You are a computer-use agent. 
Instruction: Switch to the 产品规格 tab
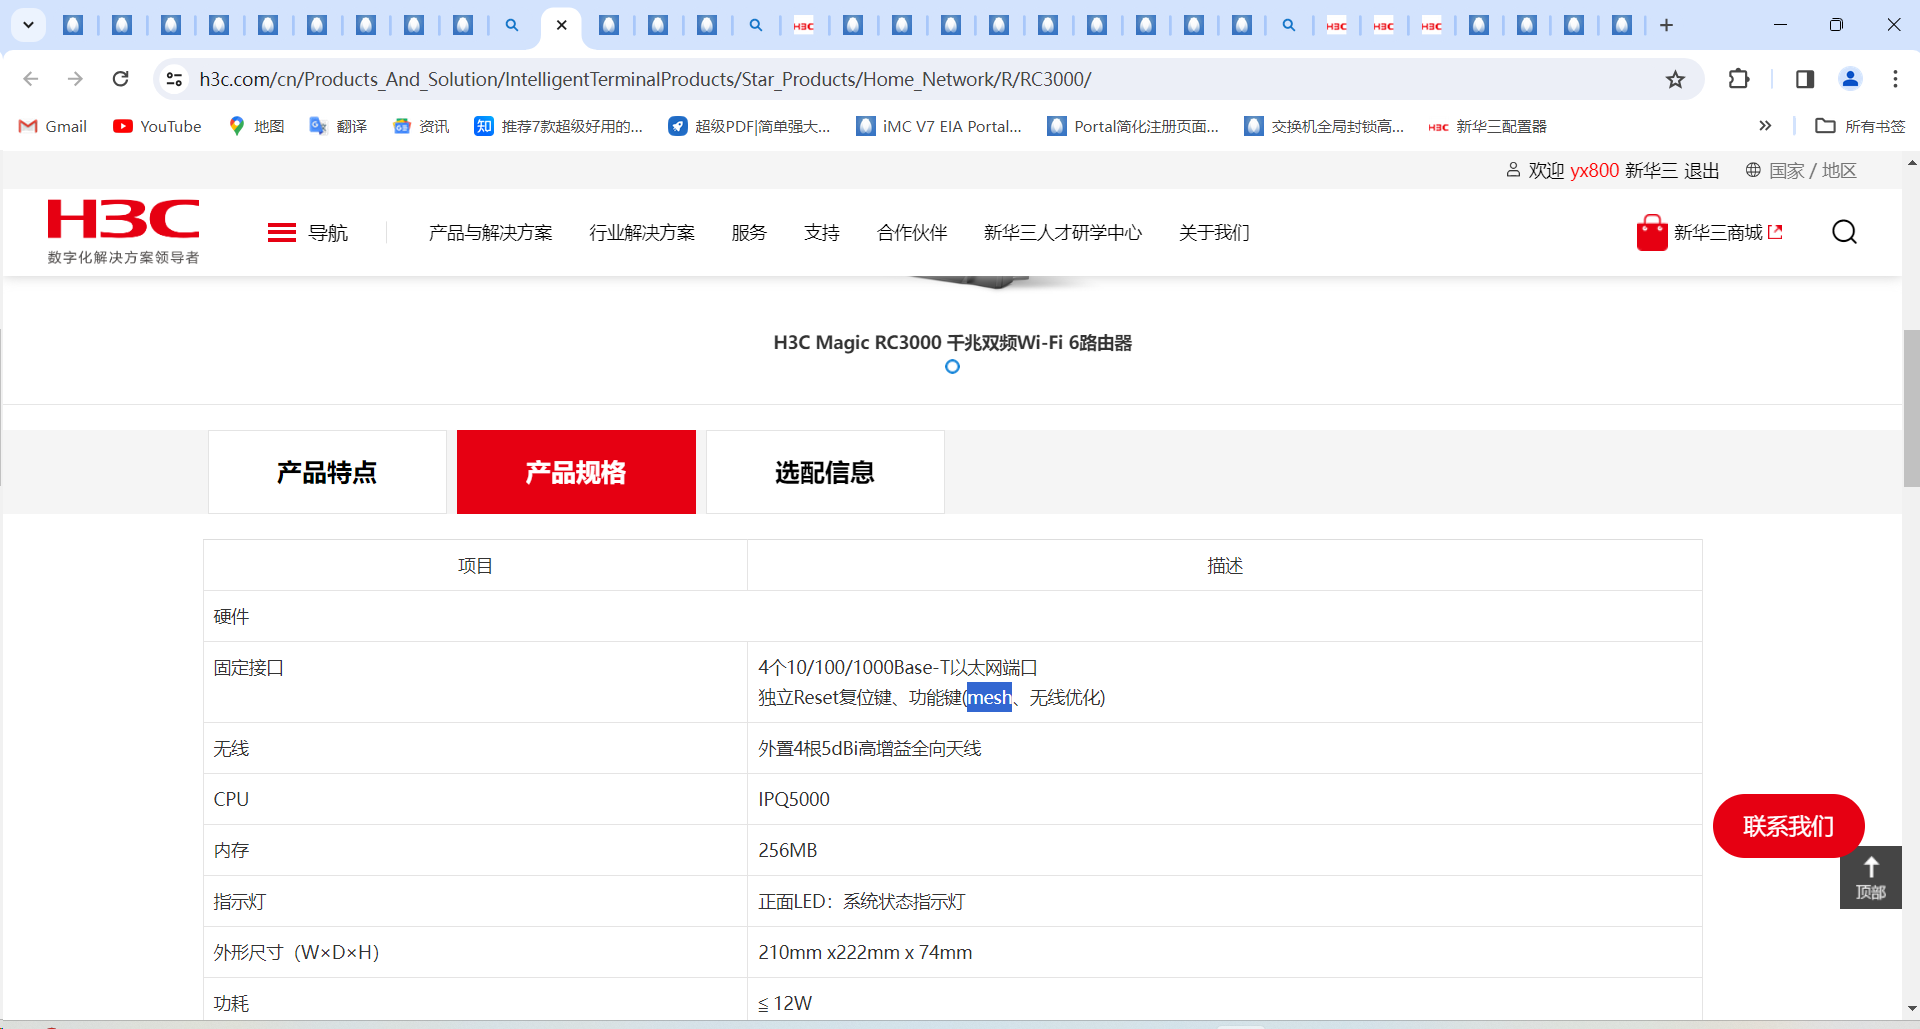(x=576, y=472)
